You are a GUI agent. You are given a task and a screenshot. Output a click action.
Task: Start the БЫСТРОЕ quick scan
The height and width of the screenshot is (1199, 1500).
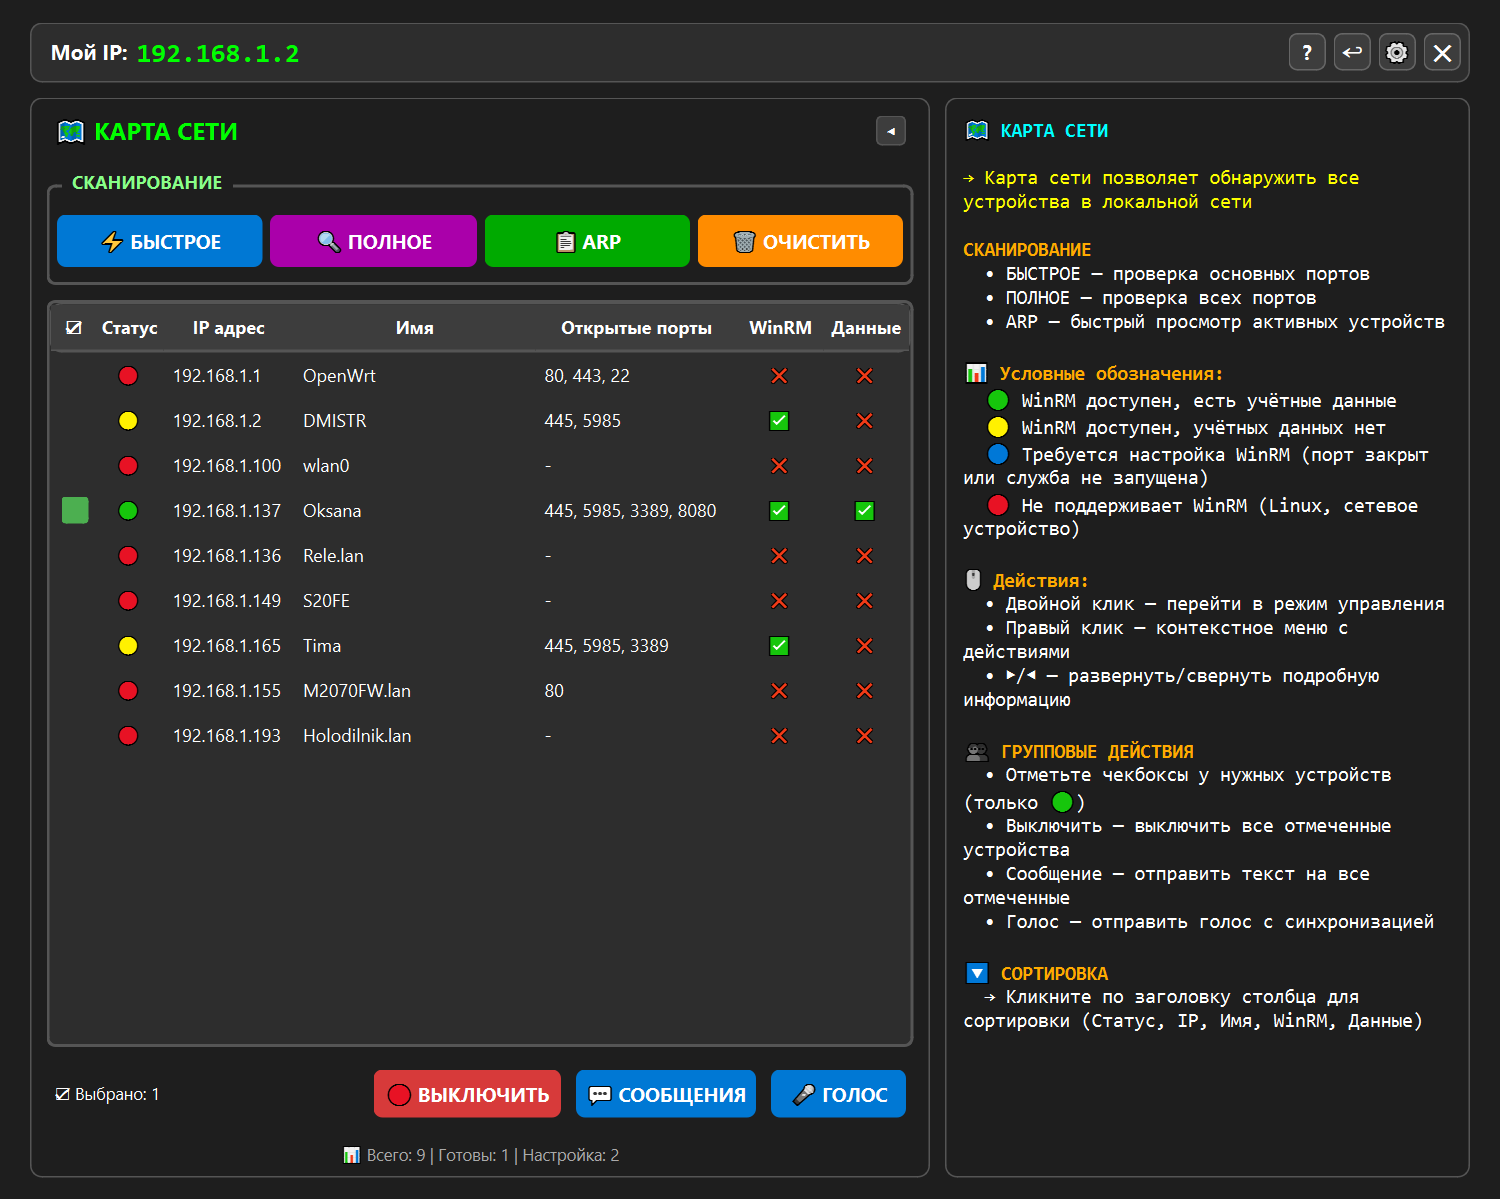click(x=160, y=242)
